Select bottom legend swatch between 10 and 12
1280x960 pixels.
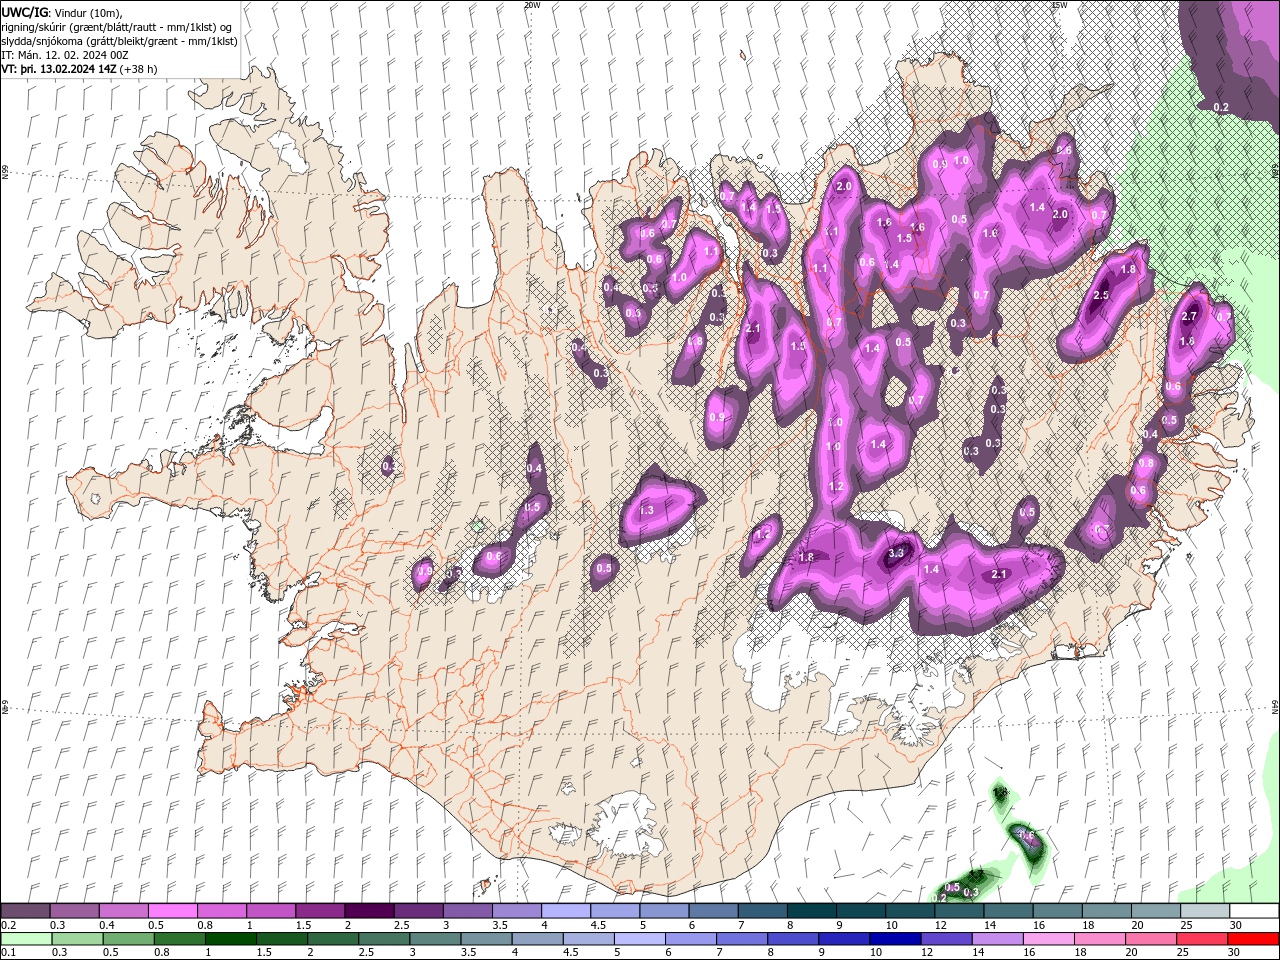tap(894, 939)
